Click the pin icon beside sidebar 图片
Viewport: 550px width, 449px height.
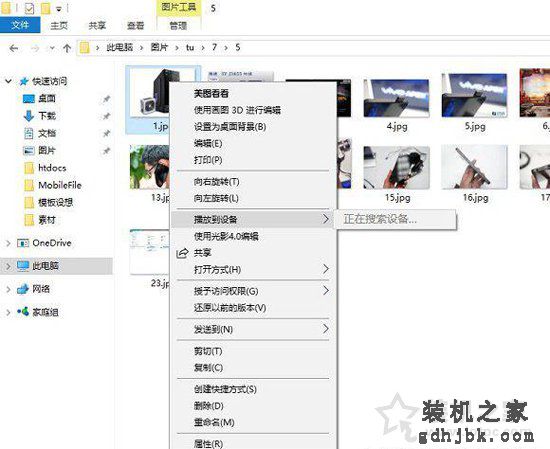tap(106, 151)
